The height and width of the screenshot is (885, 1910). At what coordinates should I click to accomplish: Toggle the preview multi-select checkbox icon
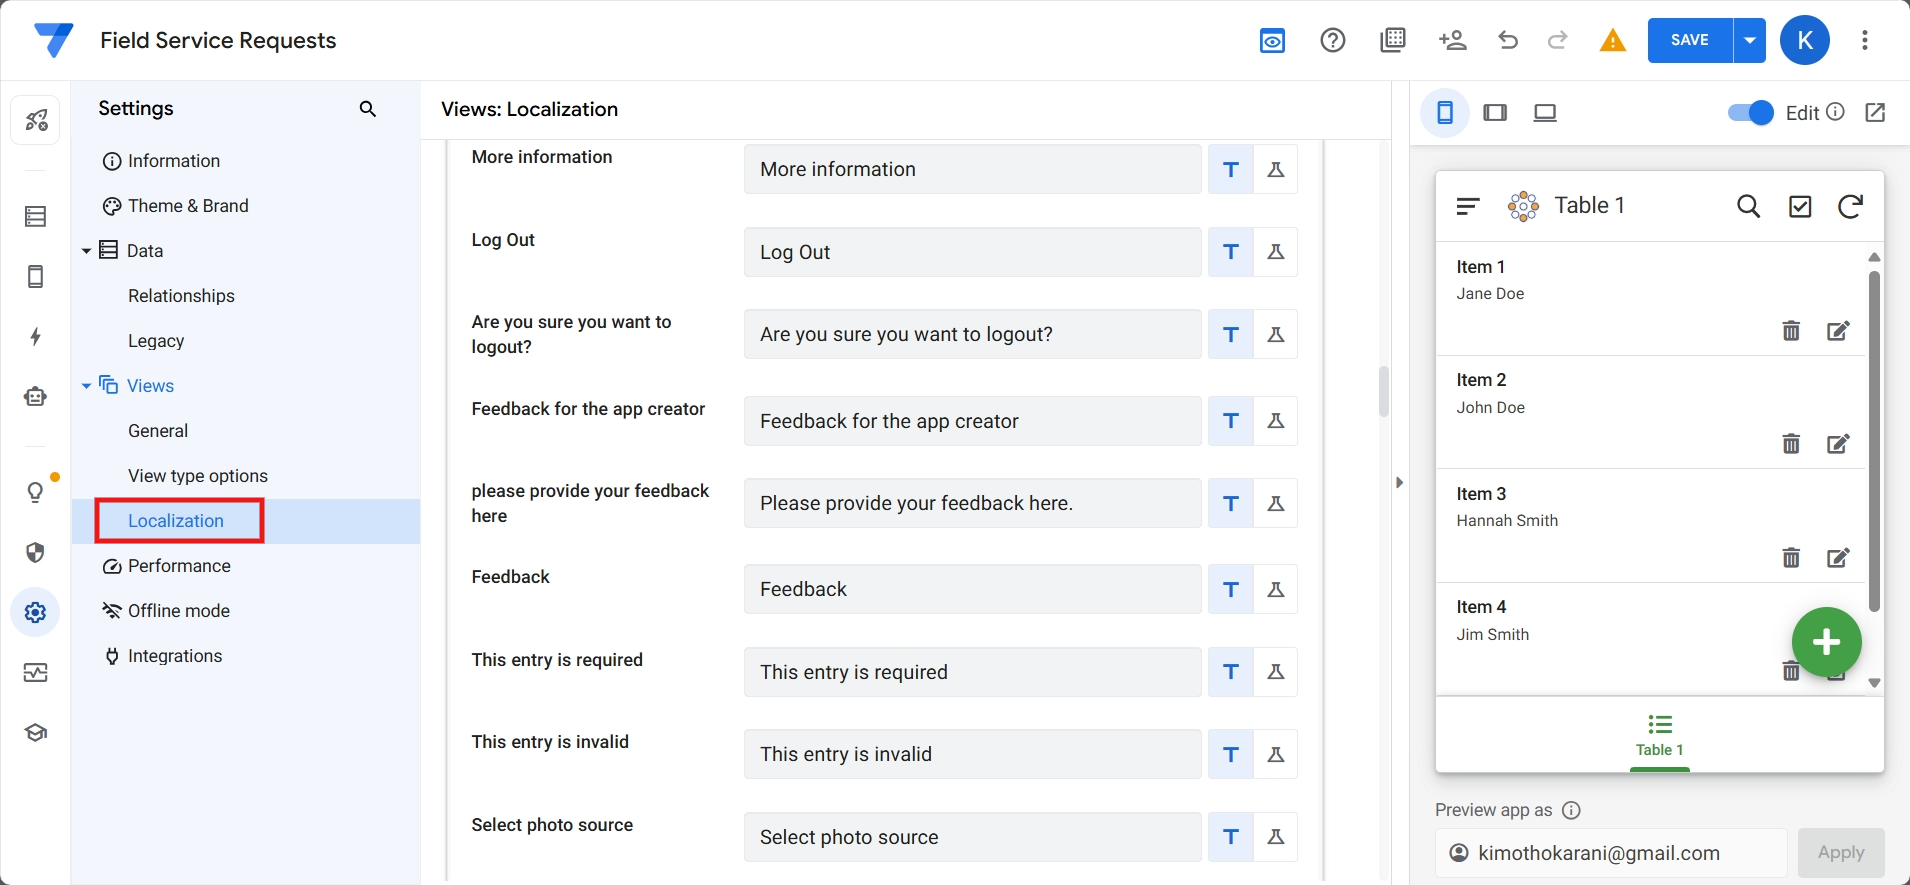click(x=1800, y=206)
